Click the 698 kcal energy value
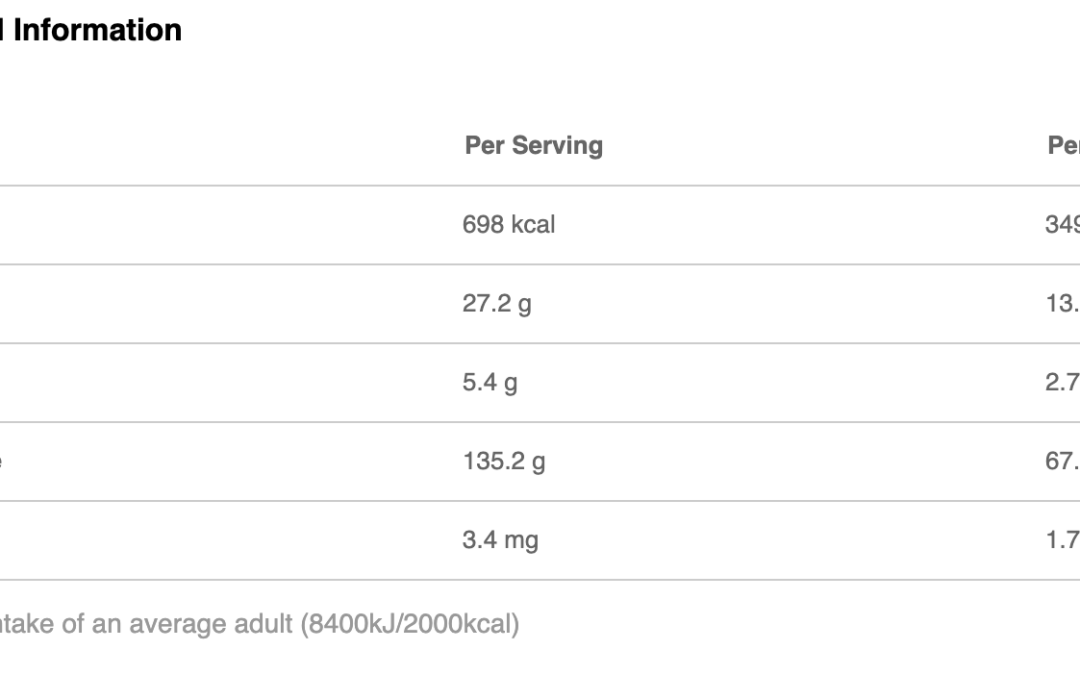Screen dimensions: 1080x675 pyautogui.click(x=508, y=225)
